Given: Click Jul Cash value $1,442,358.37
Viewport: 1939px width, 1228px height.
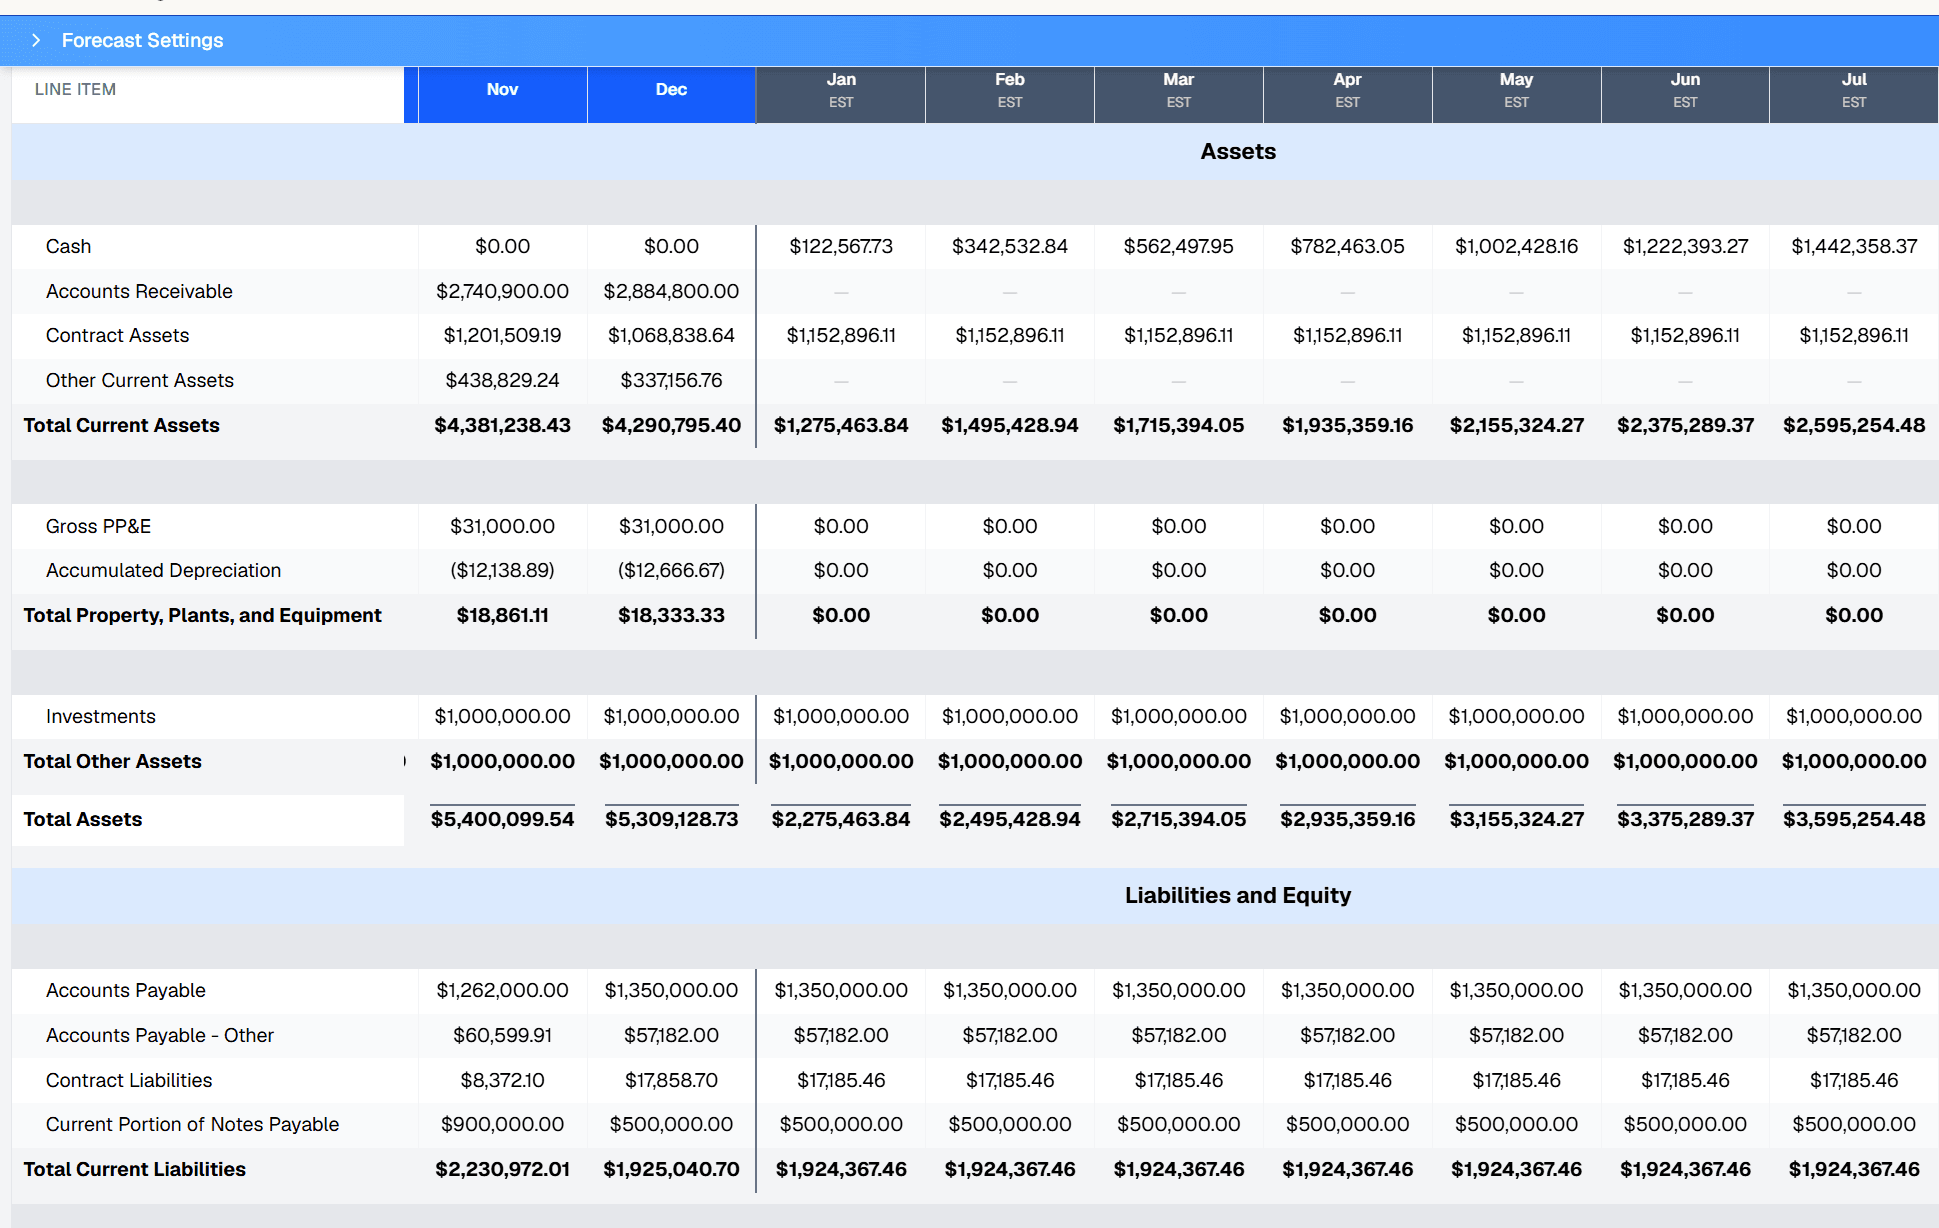Looking at the screenshot, I should (x=1854, y=246).
